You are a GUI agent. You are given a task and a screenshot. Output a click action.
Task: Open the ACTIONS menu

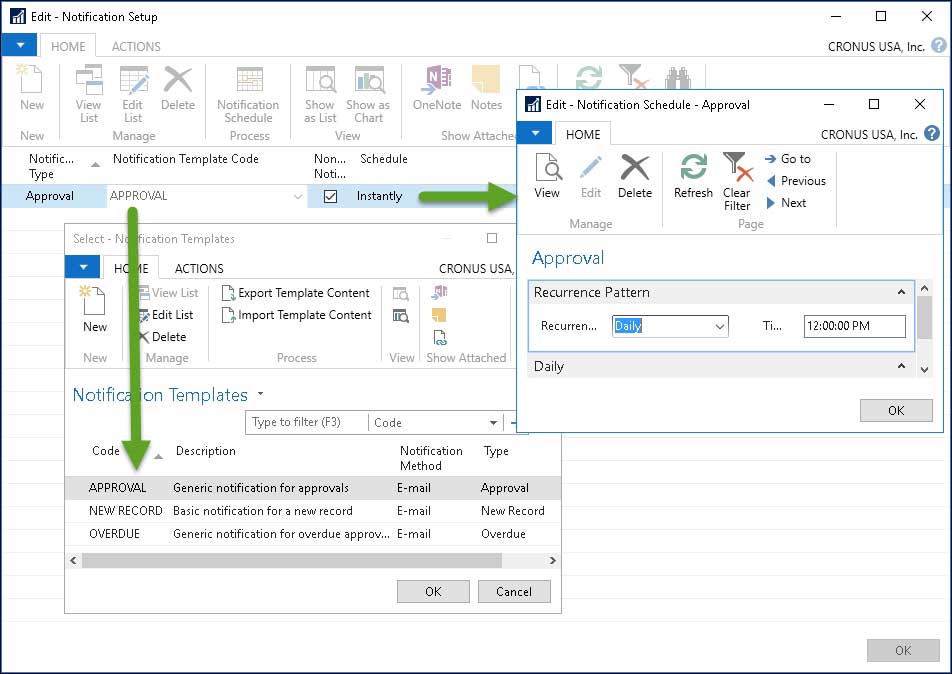[135, 46]
